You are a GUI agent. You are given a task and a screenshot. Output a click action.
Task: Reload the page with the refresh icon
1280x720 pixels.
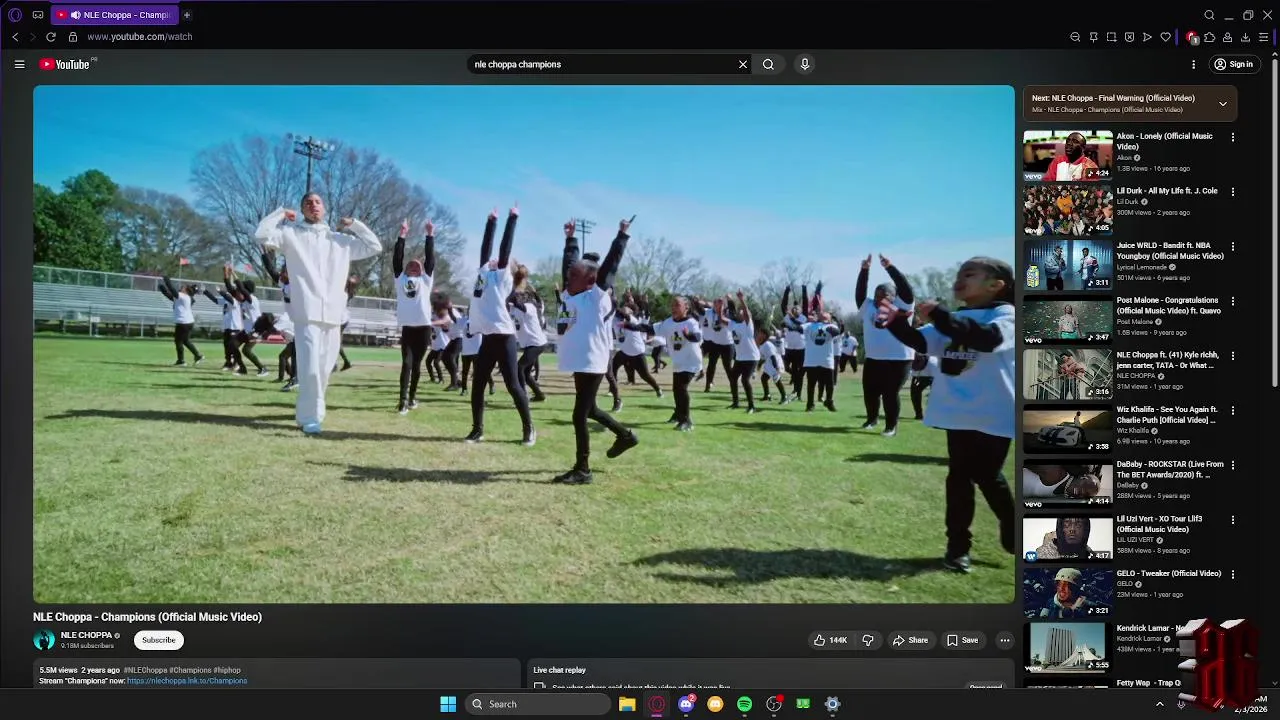51,37
